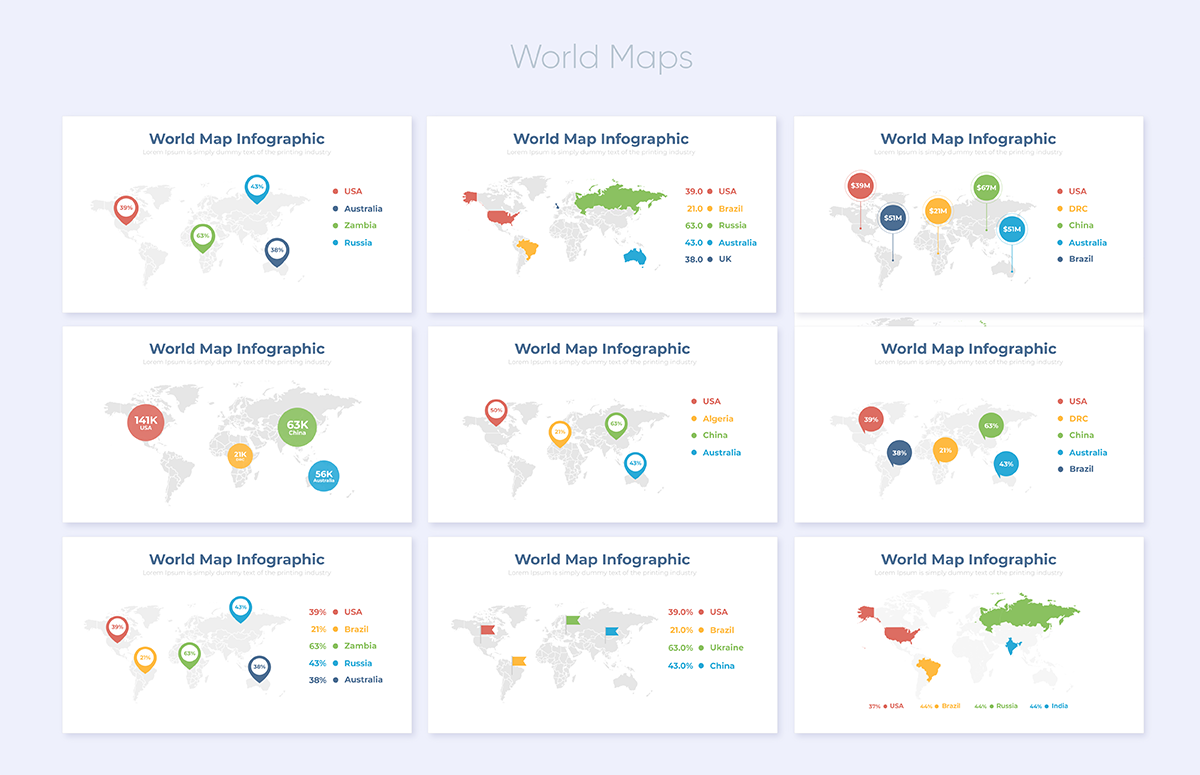Click the yellow flag on South America
This screenshot has height=775, width=1200.
[519, 661]
